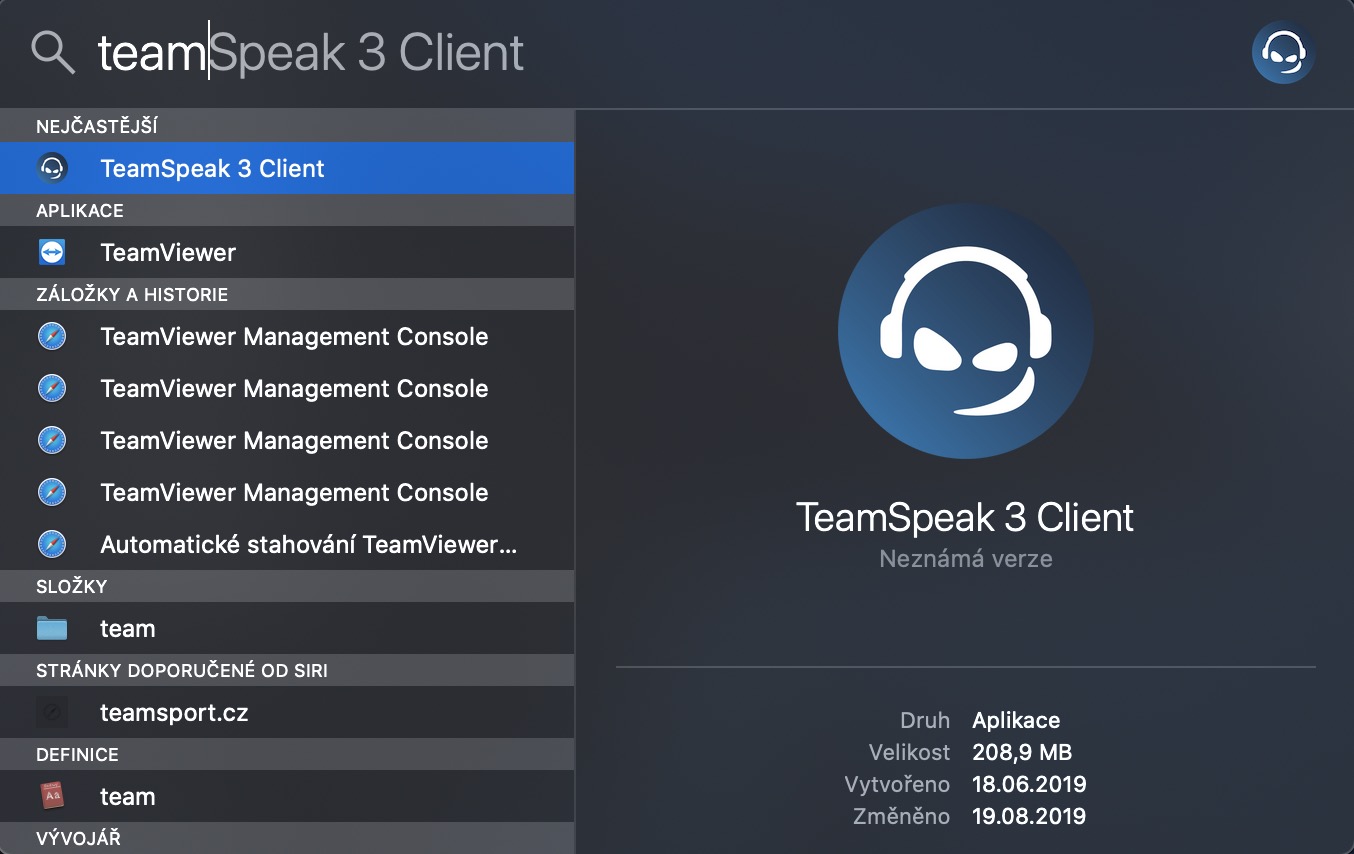Select the "Změněno" label in the preview
This screenshot has width=1354, height=854.
(901, 816)
